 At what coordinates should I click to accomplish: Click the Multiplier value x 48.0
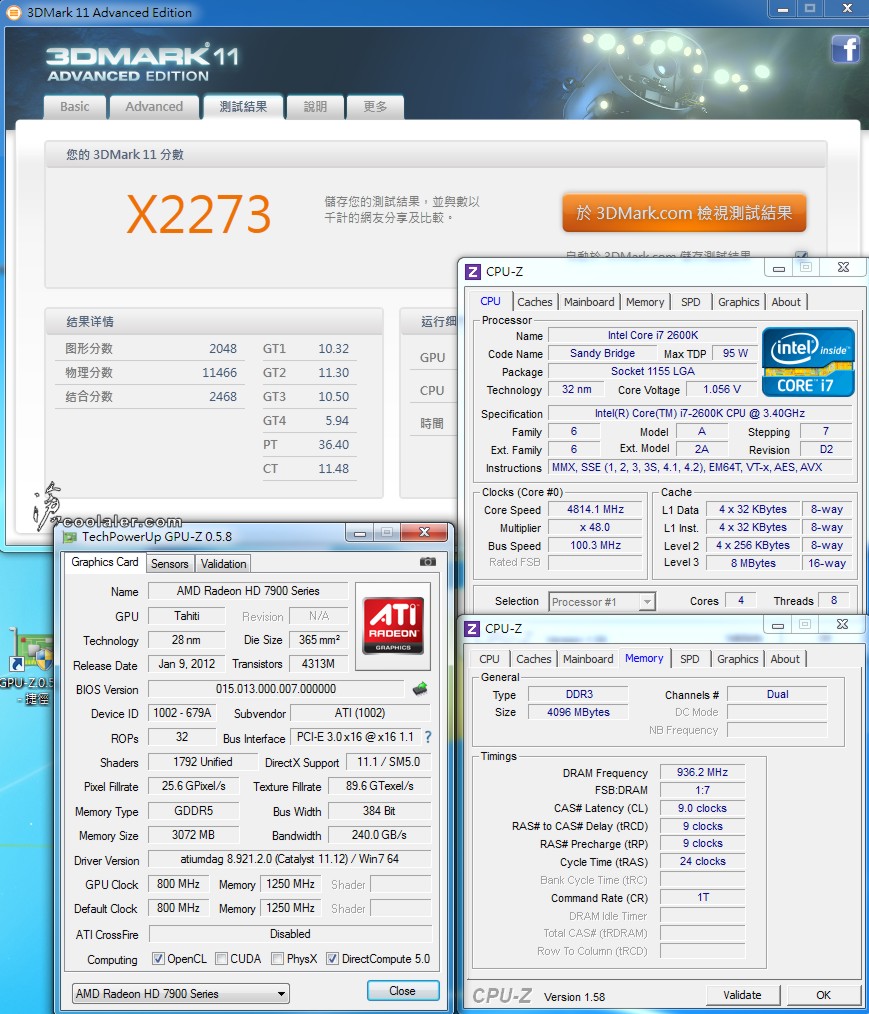pos(595,528)
